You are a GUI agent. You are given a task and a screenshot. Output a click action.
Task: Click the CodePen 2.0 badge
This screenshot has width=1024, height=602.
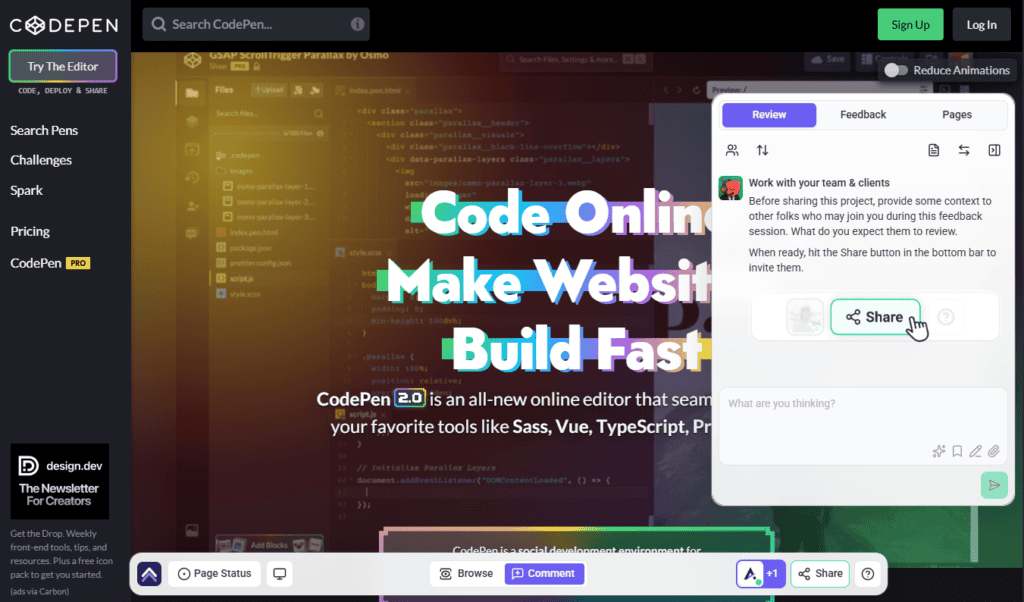coord(409,398)
